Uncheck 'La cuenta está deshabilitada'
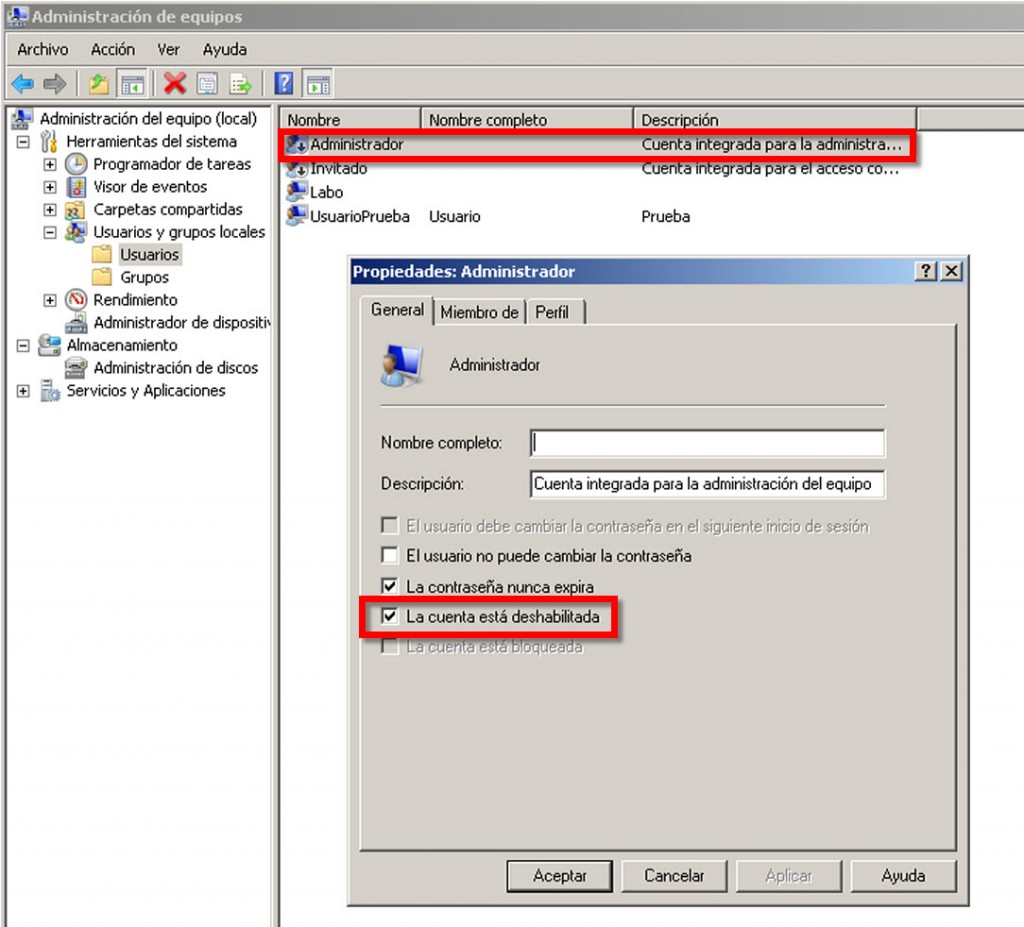1024x927 pixels. tap(390, 617)
